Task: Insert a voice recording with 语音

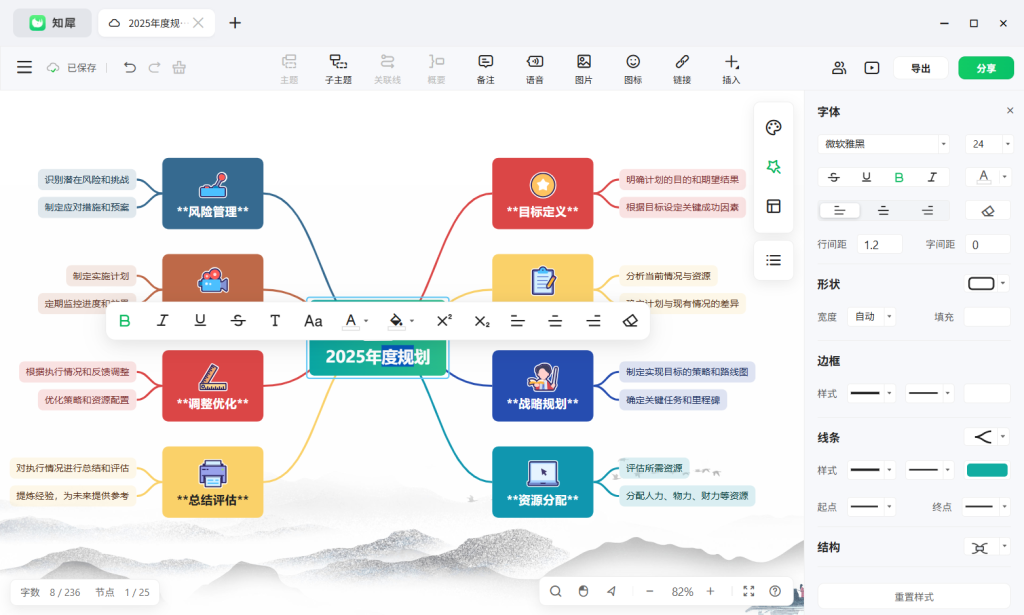Action: click(535, 69)
